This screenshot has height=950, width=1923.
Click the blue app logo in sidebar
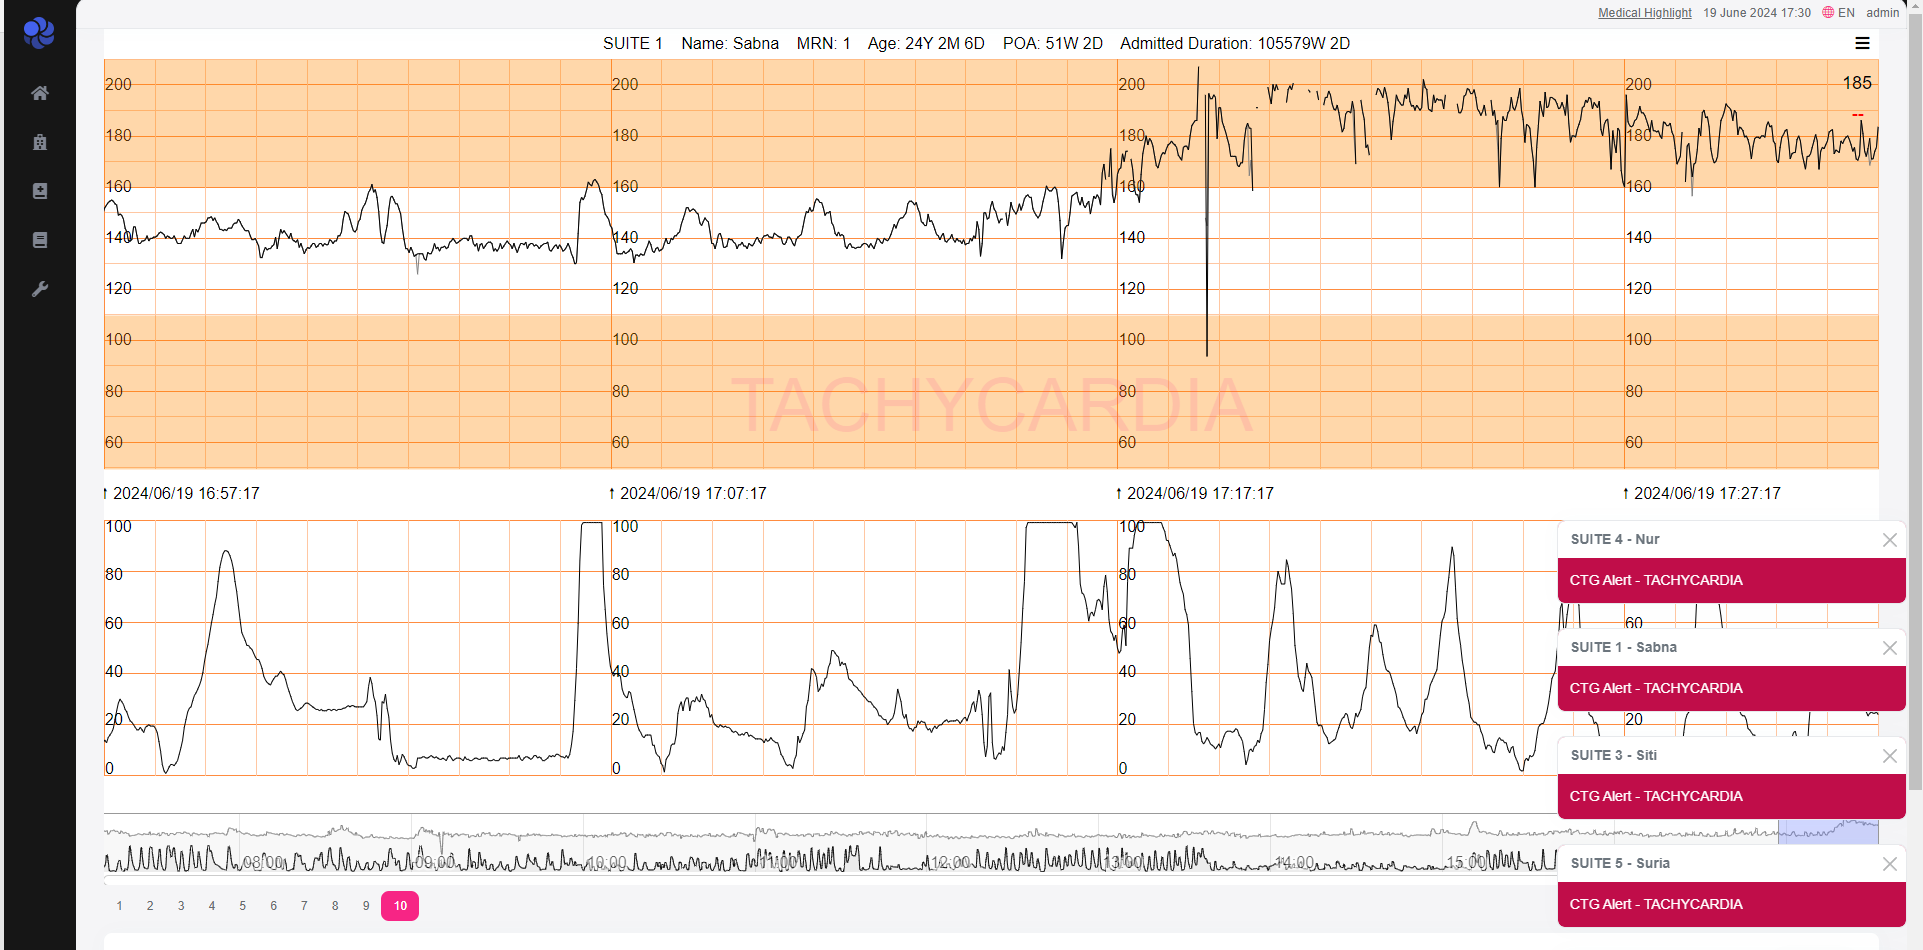[x=39, y=33]
